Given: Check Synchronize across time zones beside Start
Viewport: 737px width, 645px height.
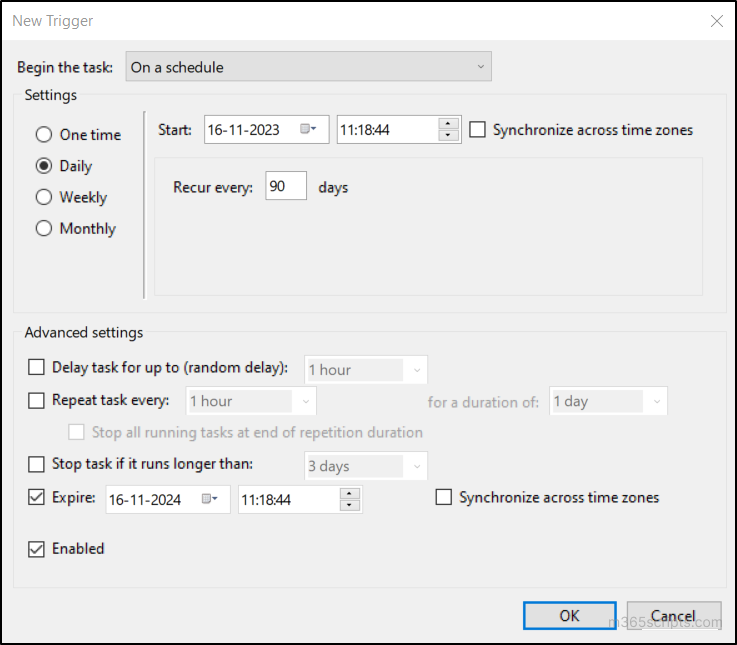Looking at the screenshot, I should pos(477,130).
